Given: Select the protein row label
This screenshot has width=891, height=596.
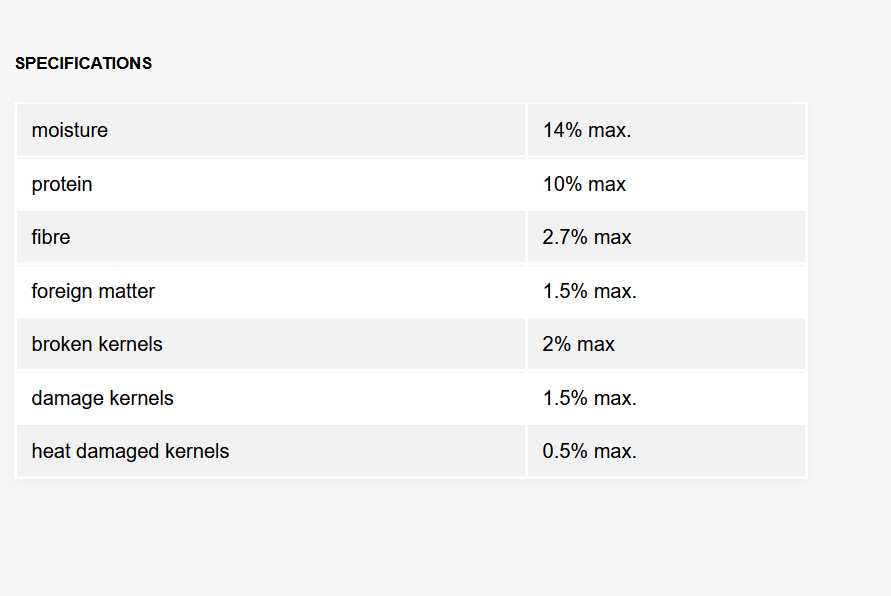Looking at the screenshot, I should click(x=62, y=185).
